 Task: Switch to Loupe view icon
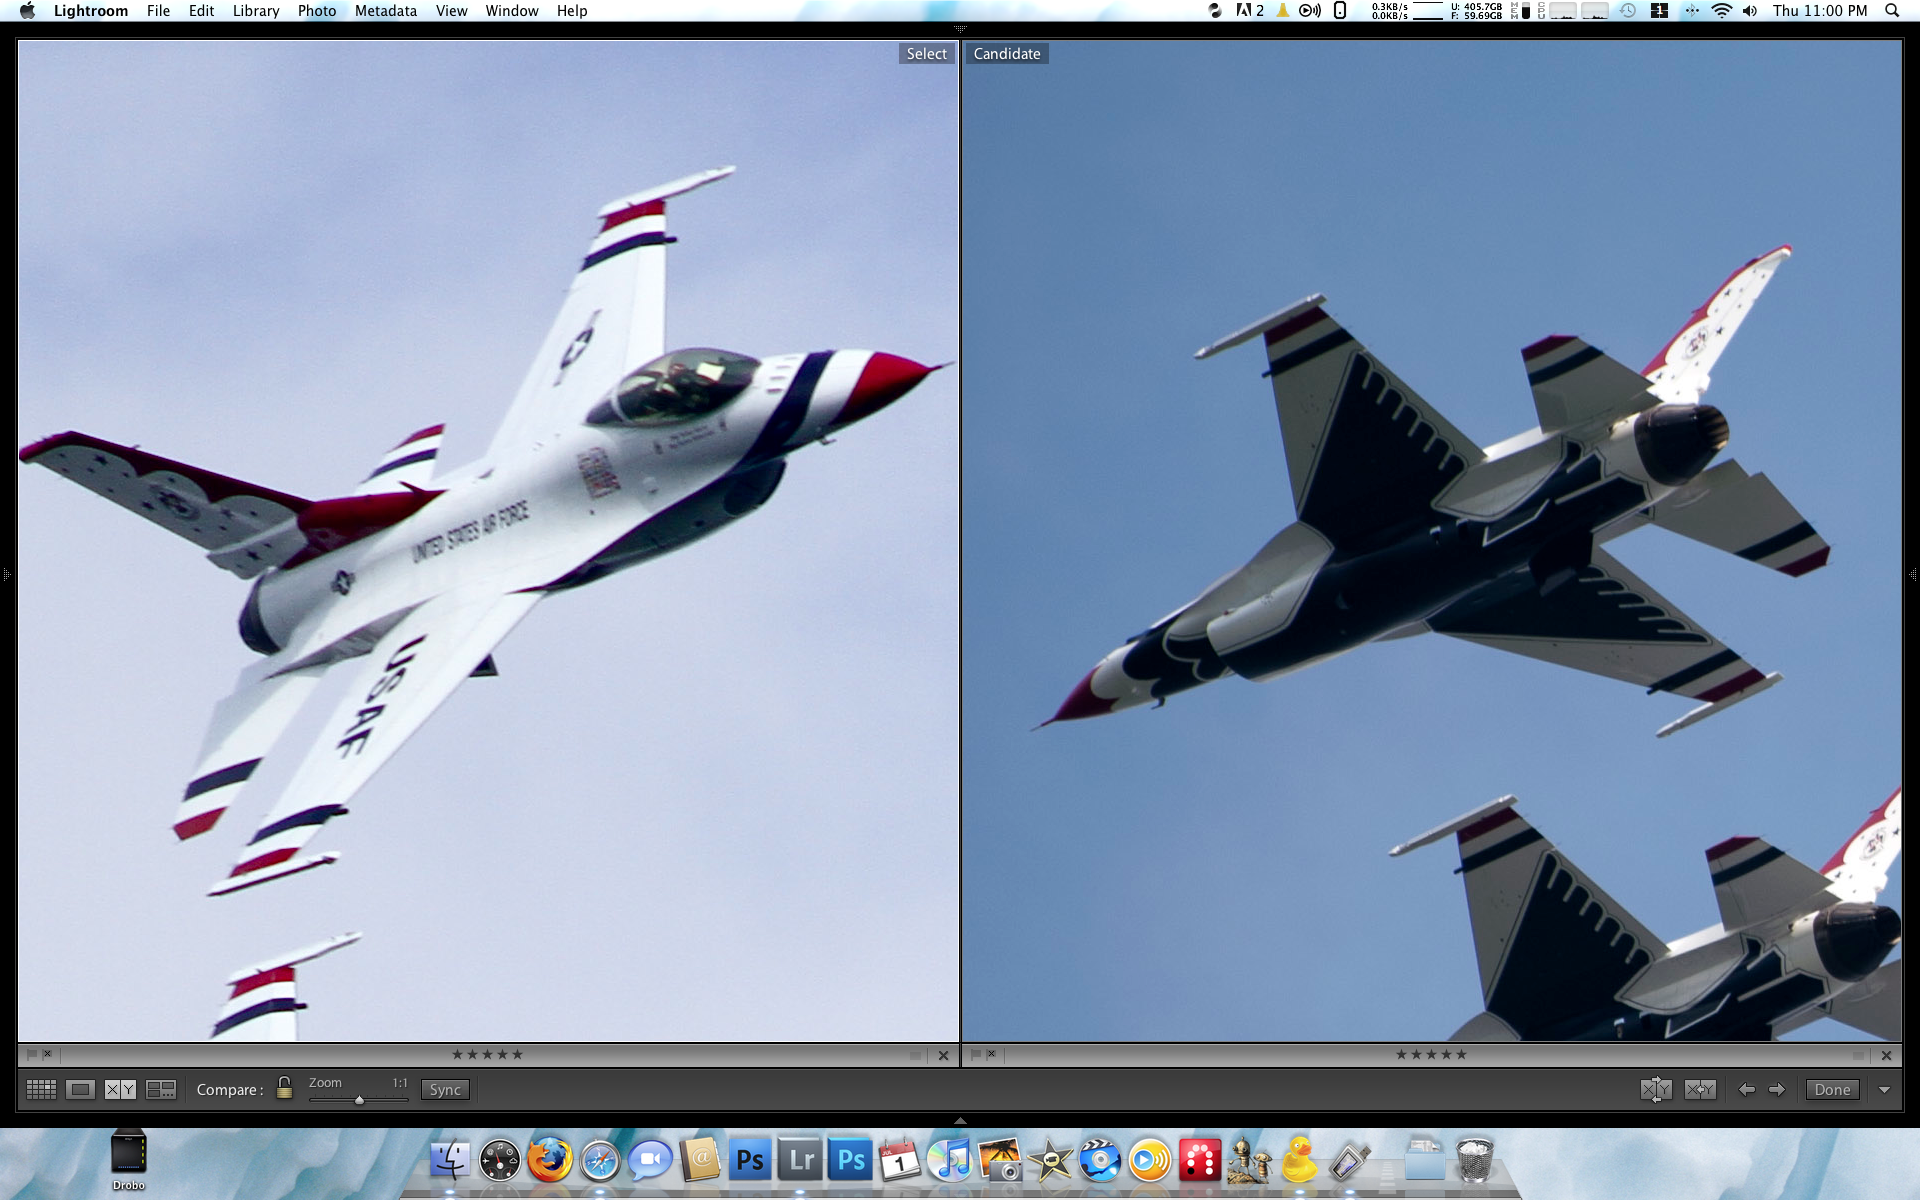point(80,1089)
